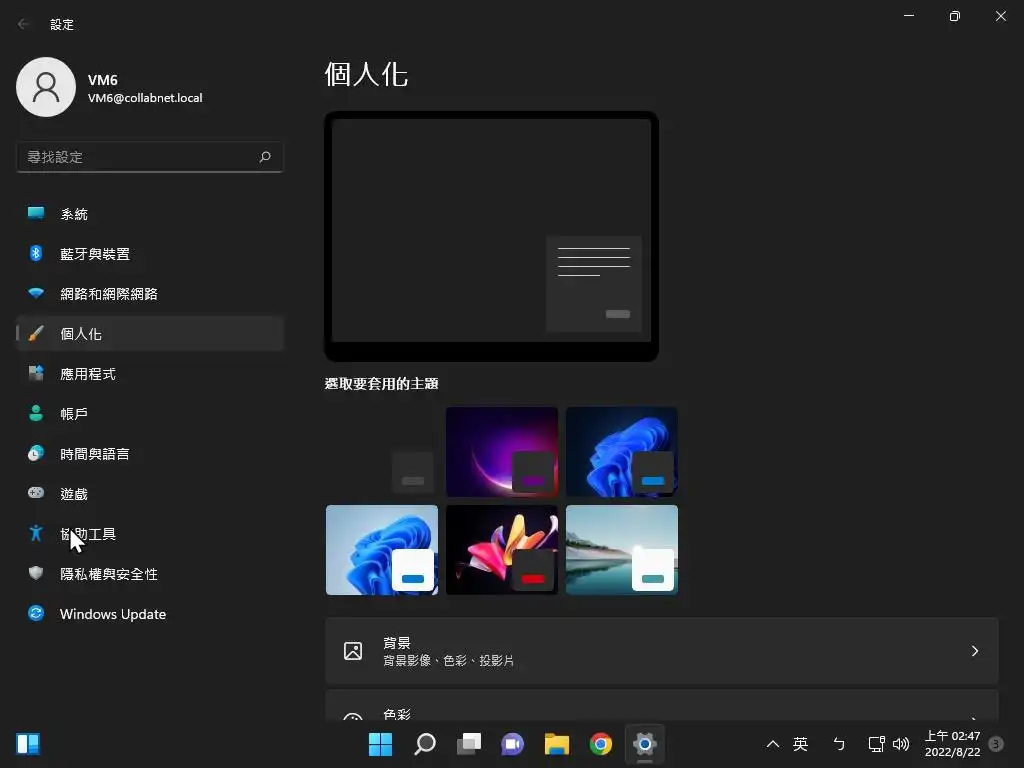Open 系統 settings in sidebar

[150, 214]
